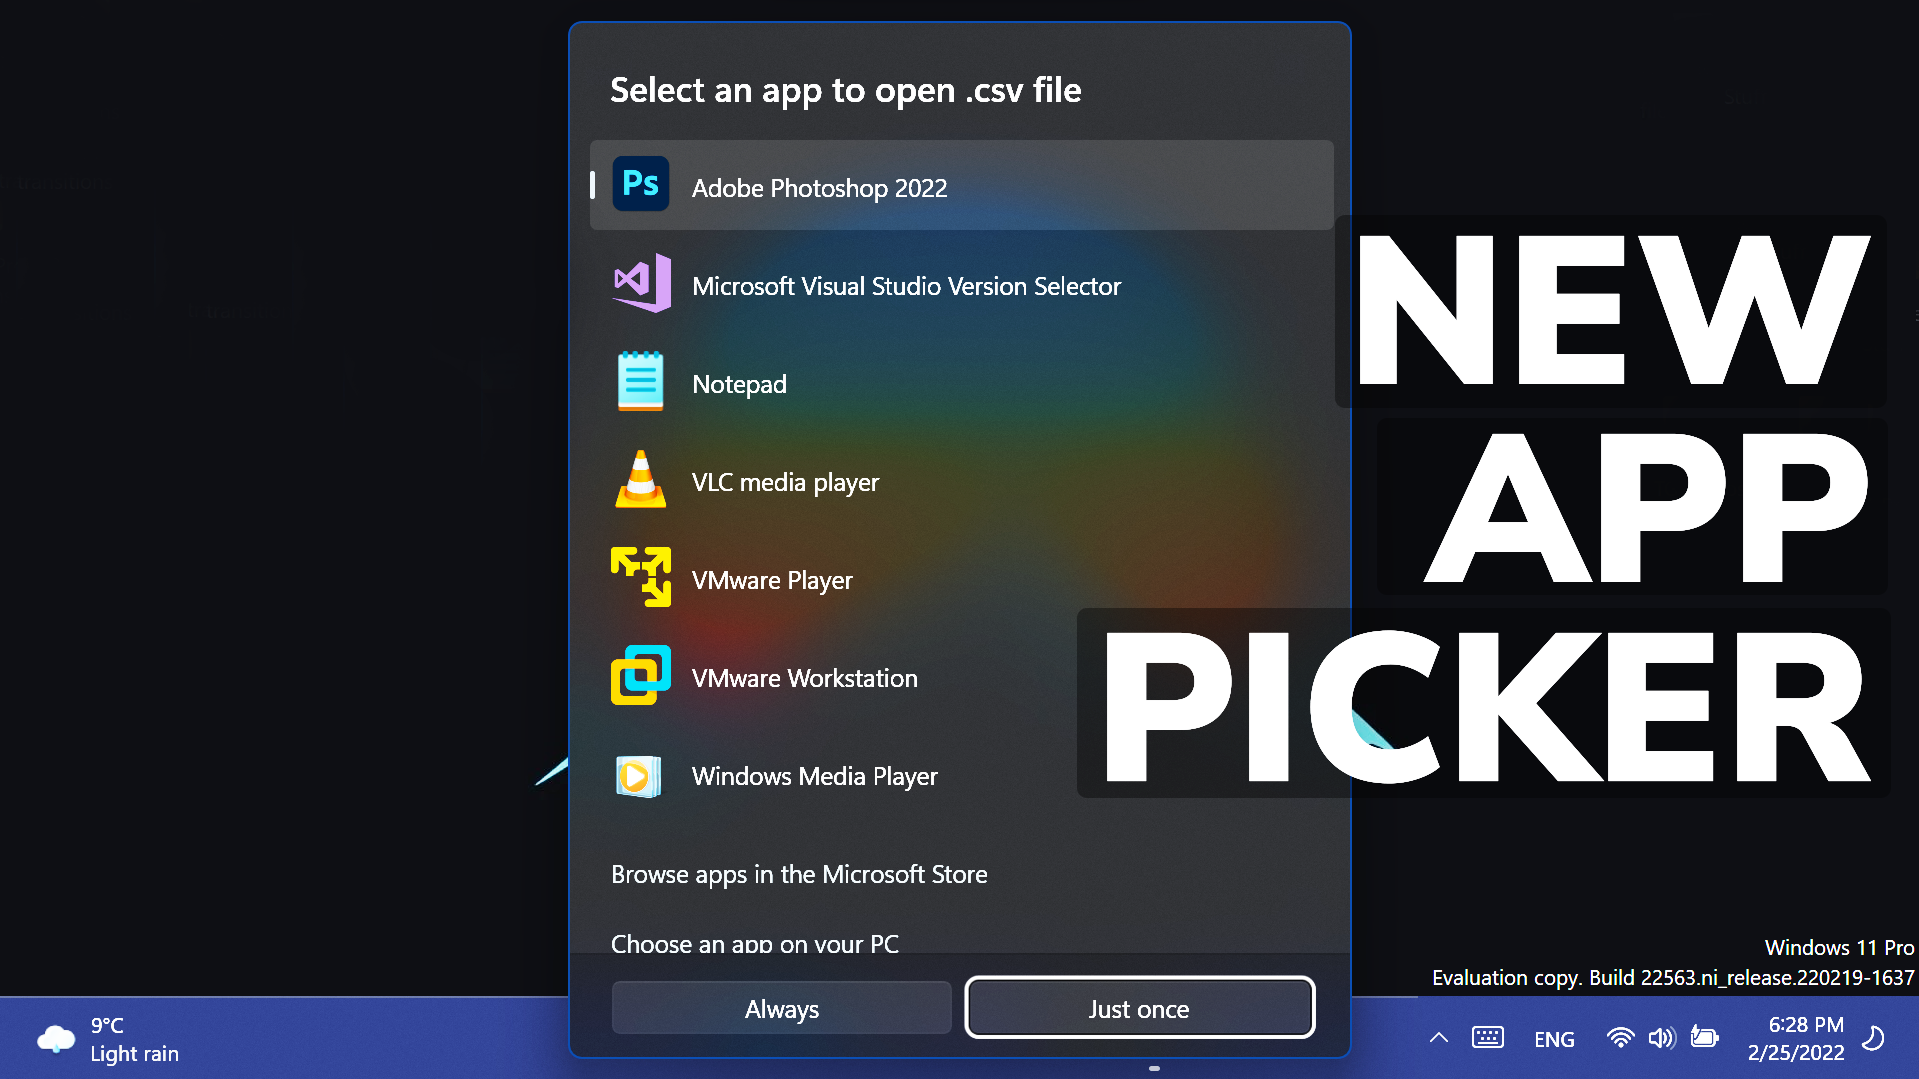Screen dimensions: 1919x1079
Task: Click the Wi-Fi icon in the system tray
Action: point(1620,1039)
